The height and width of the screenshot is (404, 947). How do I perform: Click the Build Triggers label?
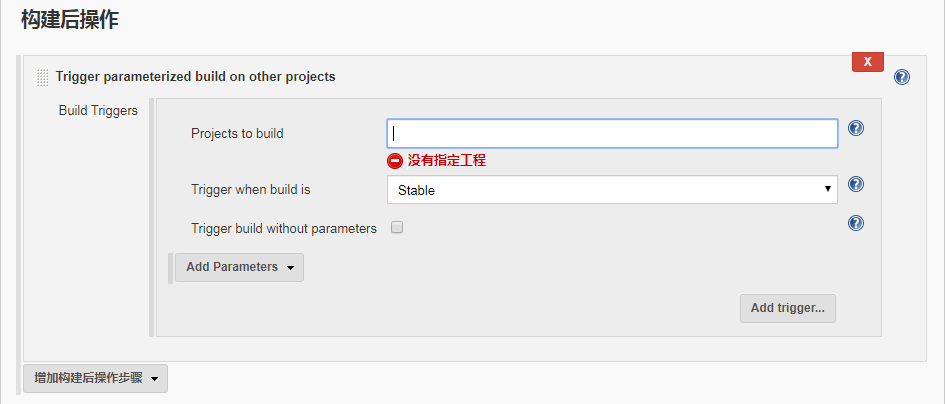coord(98,111)
